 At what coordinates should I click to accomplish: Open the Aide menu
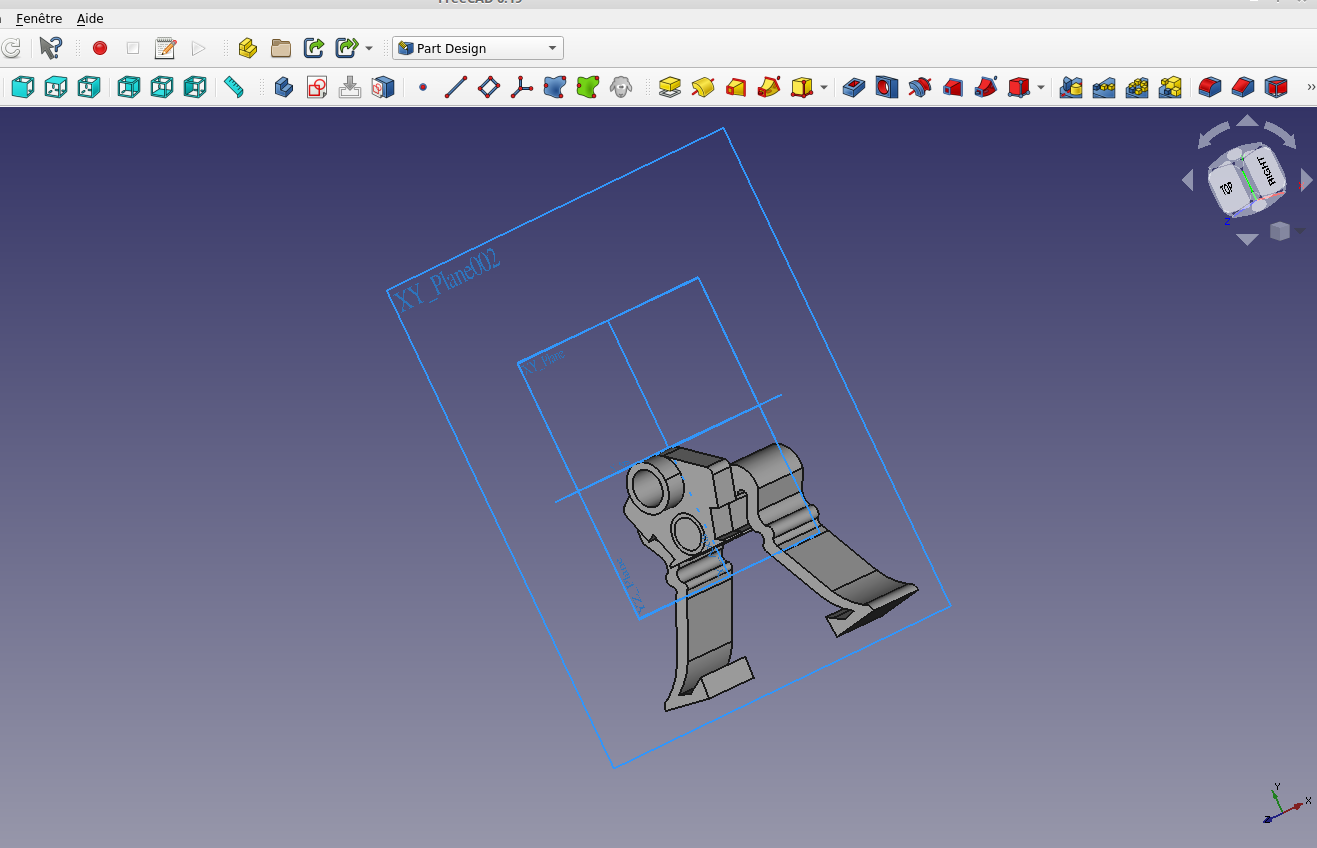(90, 18)
